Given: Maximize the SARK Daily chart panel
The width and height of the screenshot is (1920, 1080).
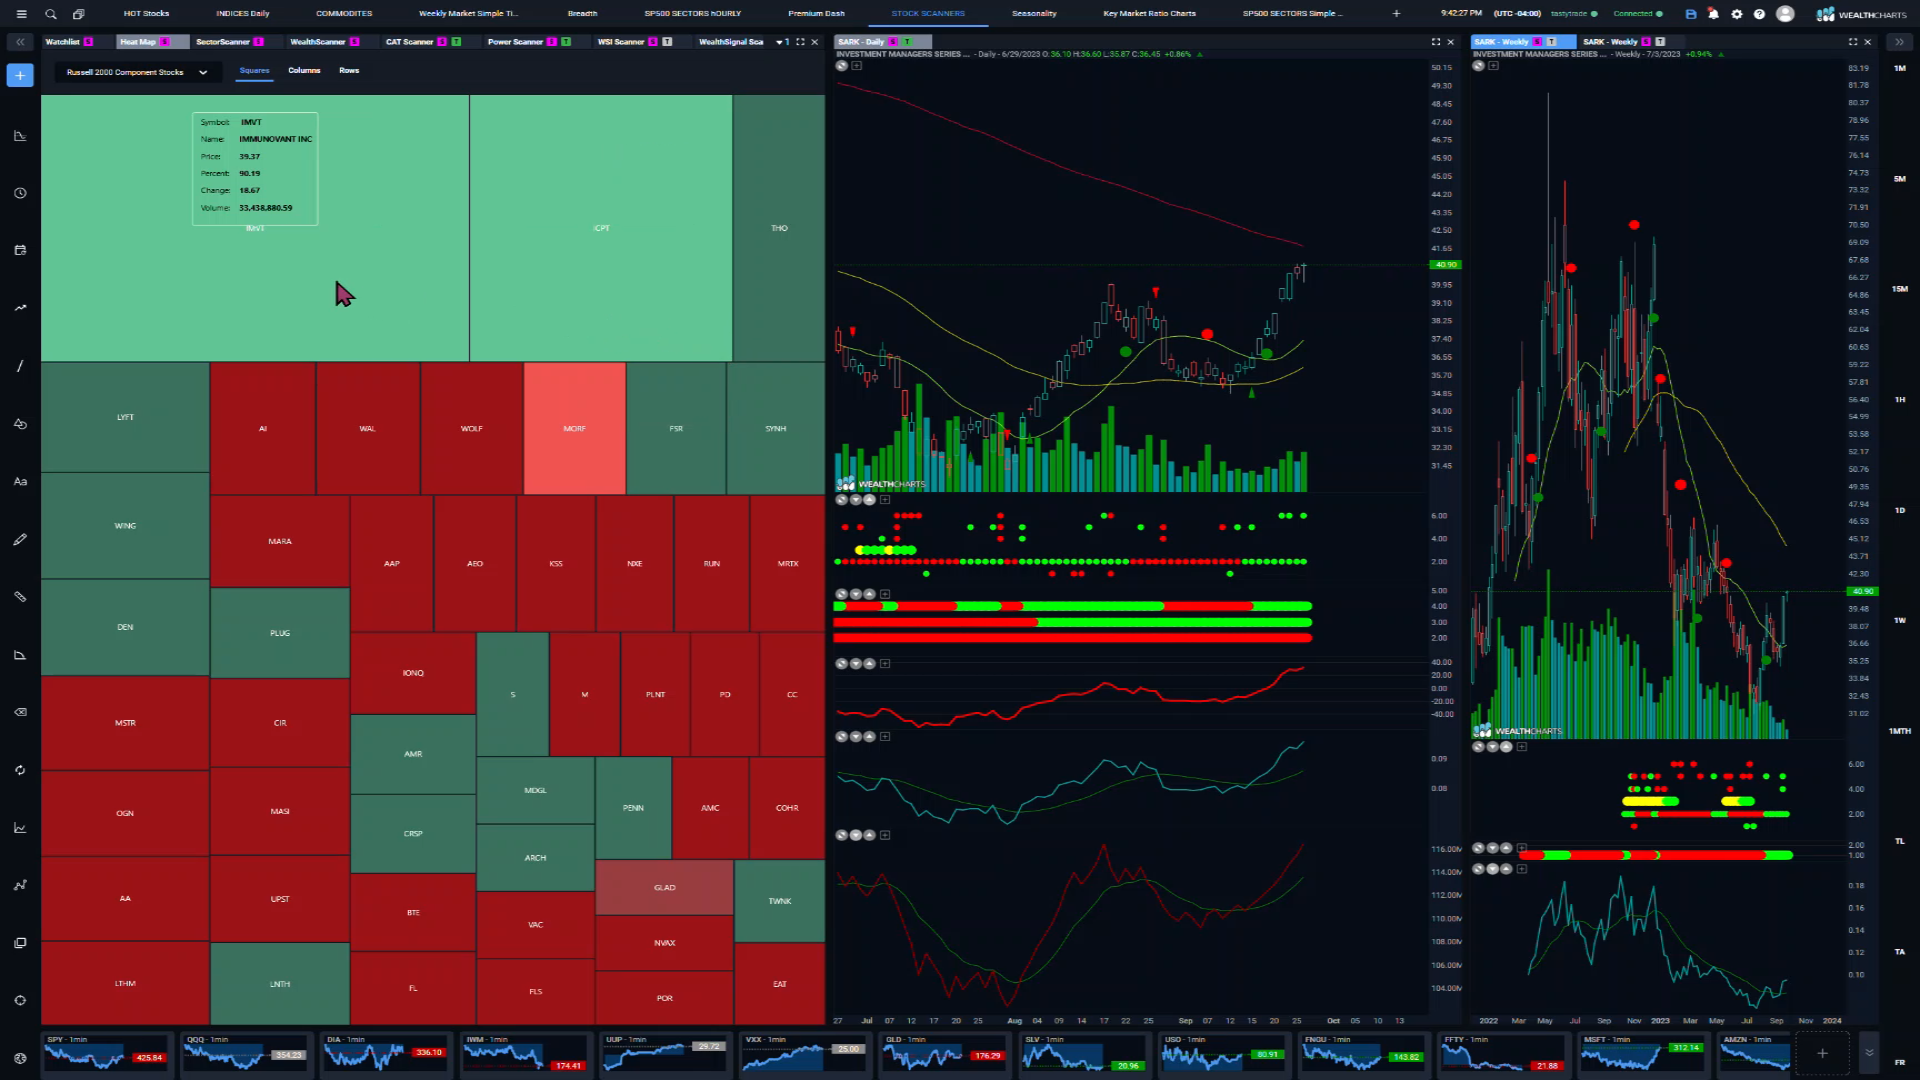Looking at the screenshot, I should (x=1436, y=42).
